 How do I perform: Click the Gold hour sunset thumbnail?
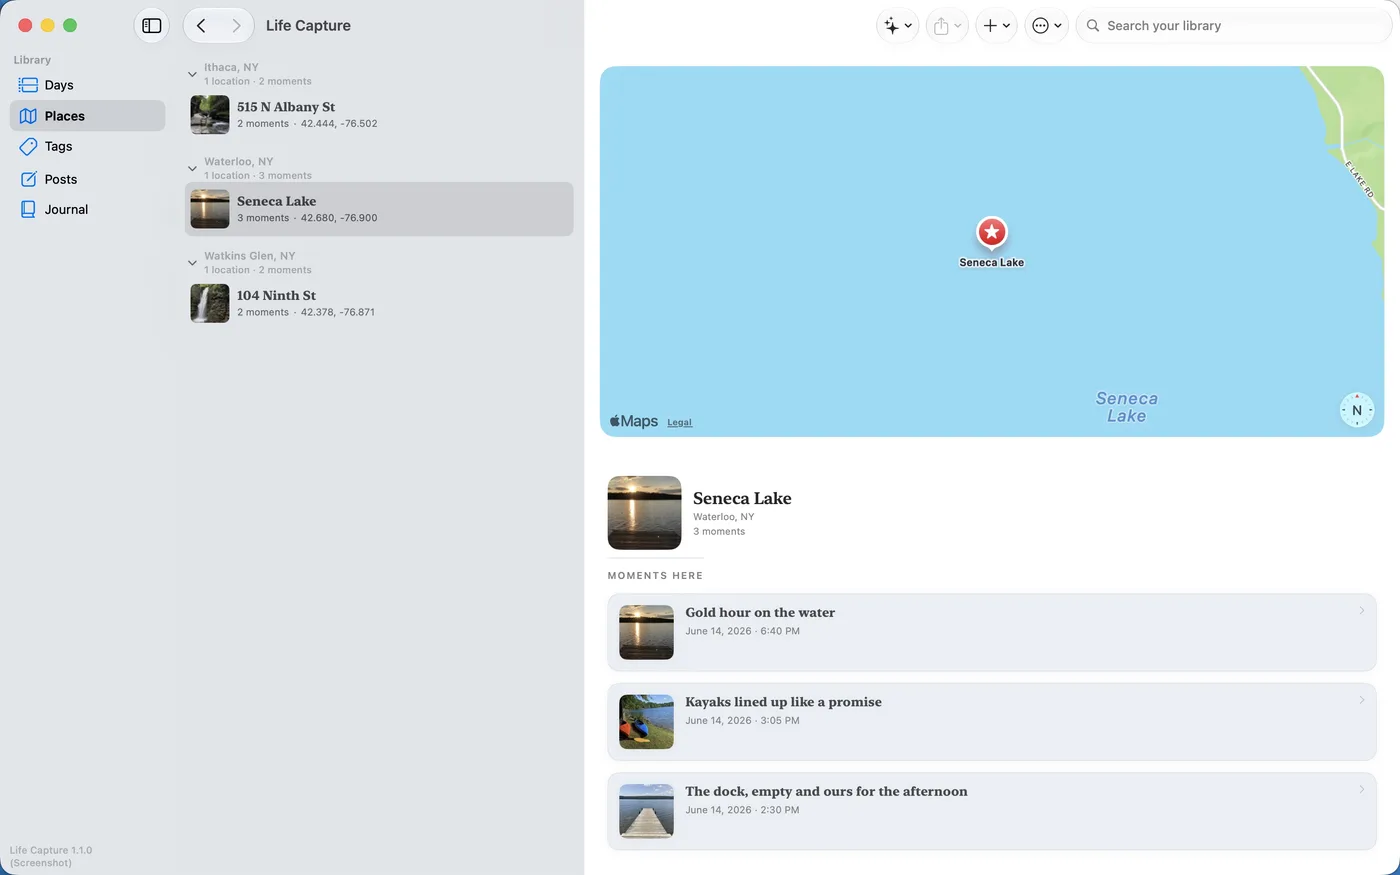click(x=646, y=632)
